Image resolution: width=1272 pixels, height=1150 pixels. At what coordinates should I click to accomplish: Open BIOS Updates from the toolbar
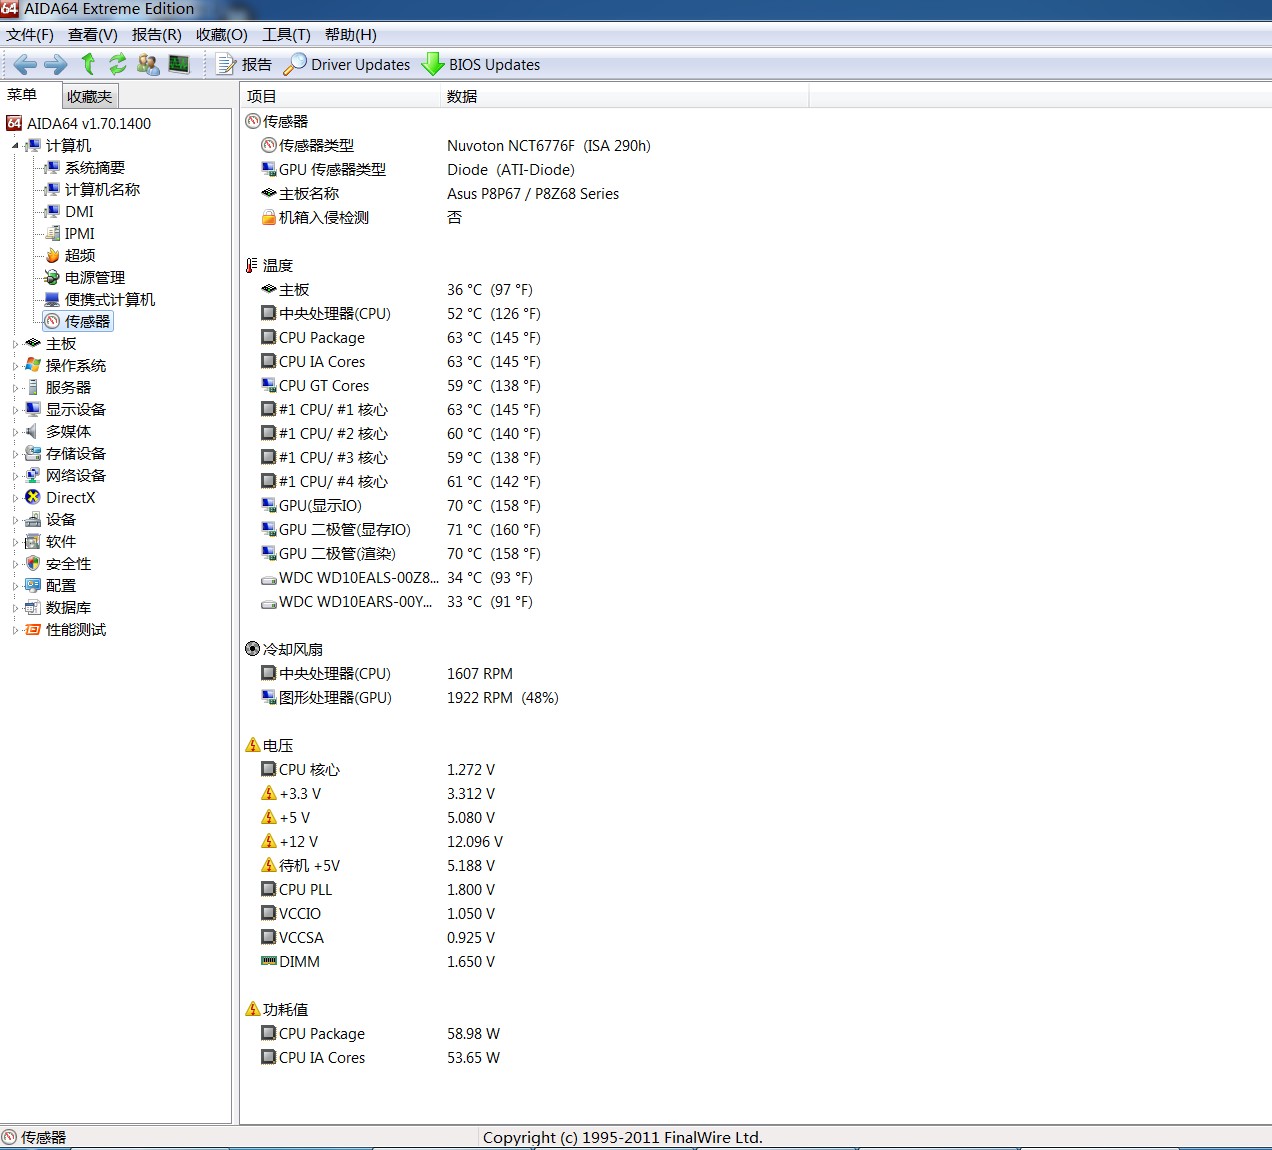(x=481, y=65)
